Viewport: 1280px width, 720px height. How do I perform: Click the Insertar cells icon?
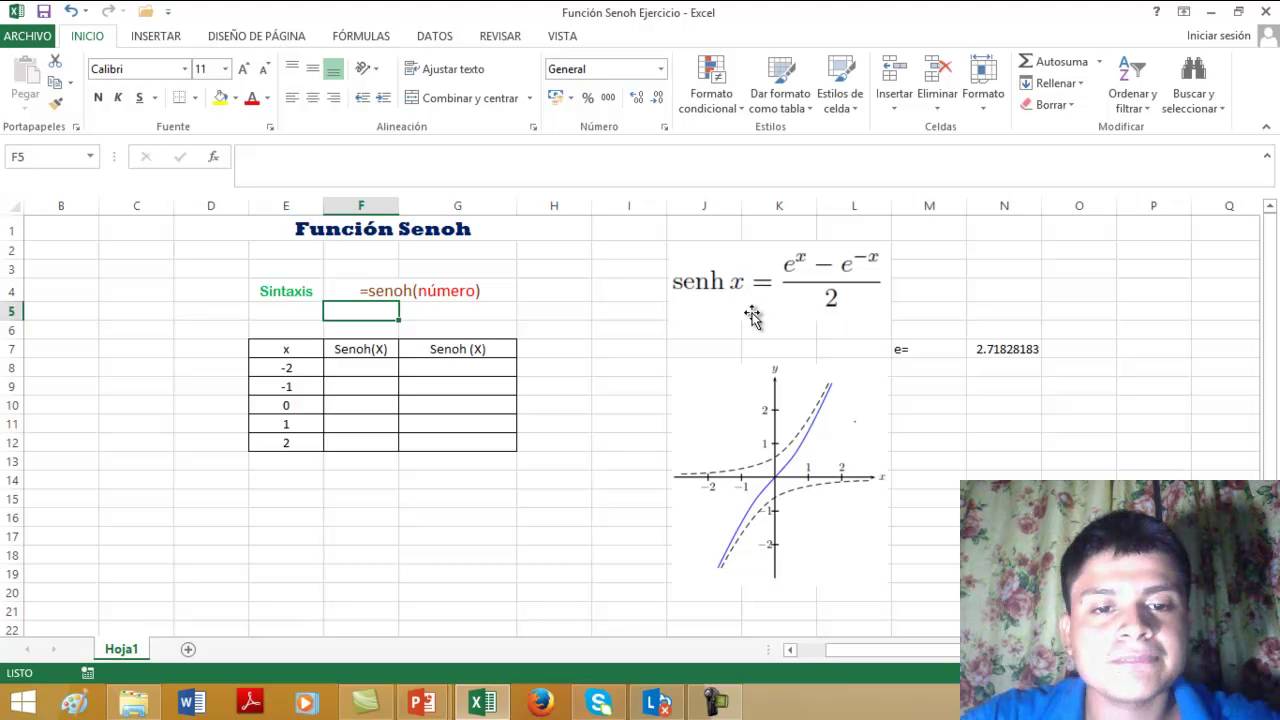point(894,70)
